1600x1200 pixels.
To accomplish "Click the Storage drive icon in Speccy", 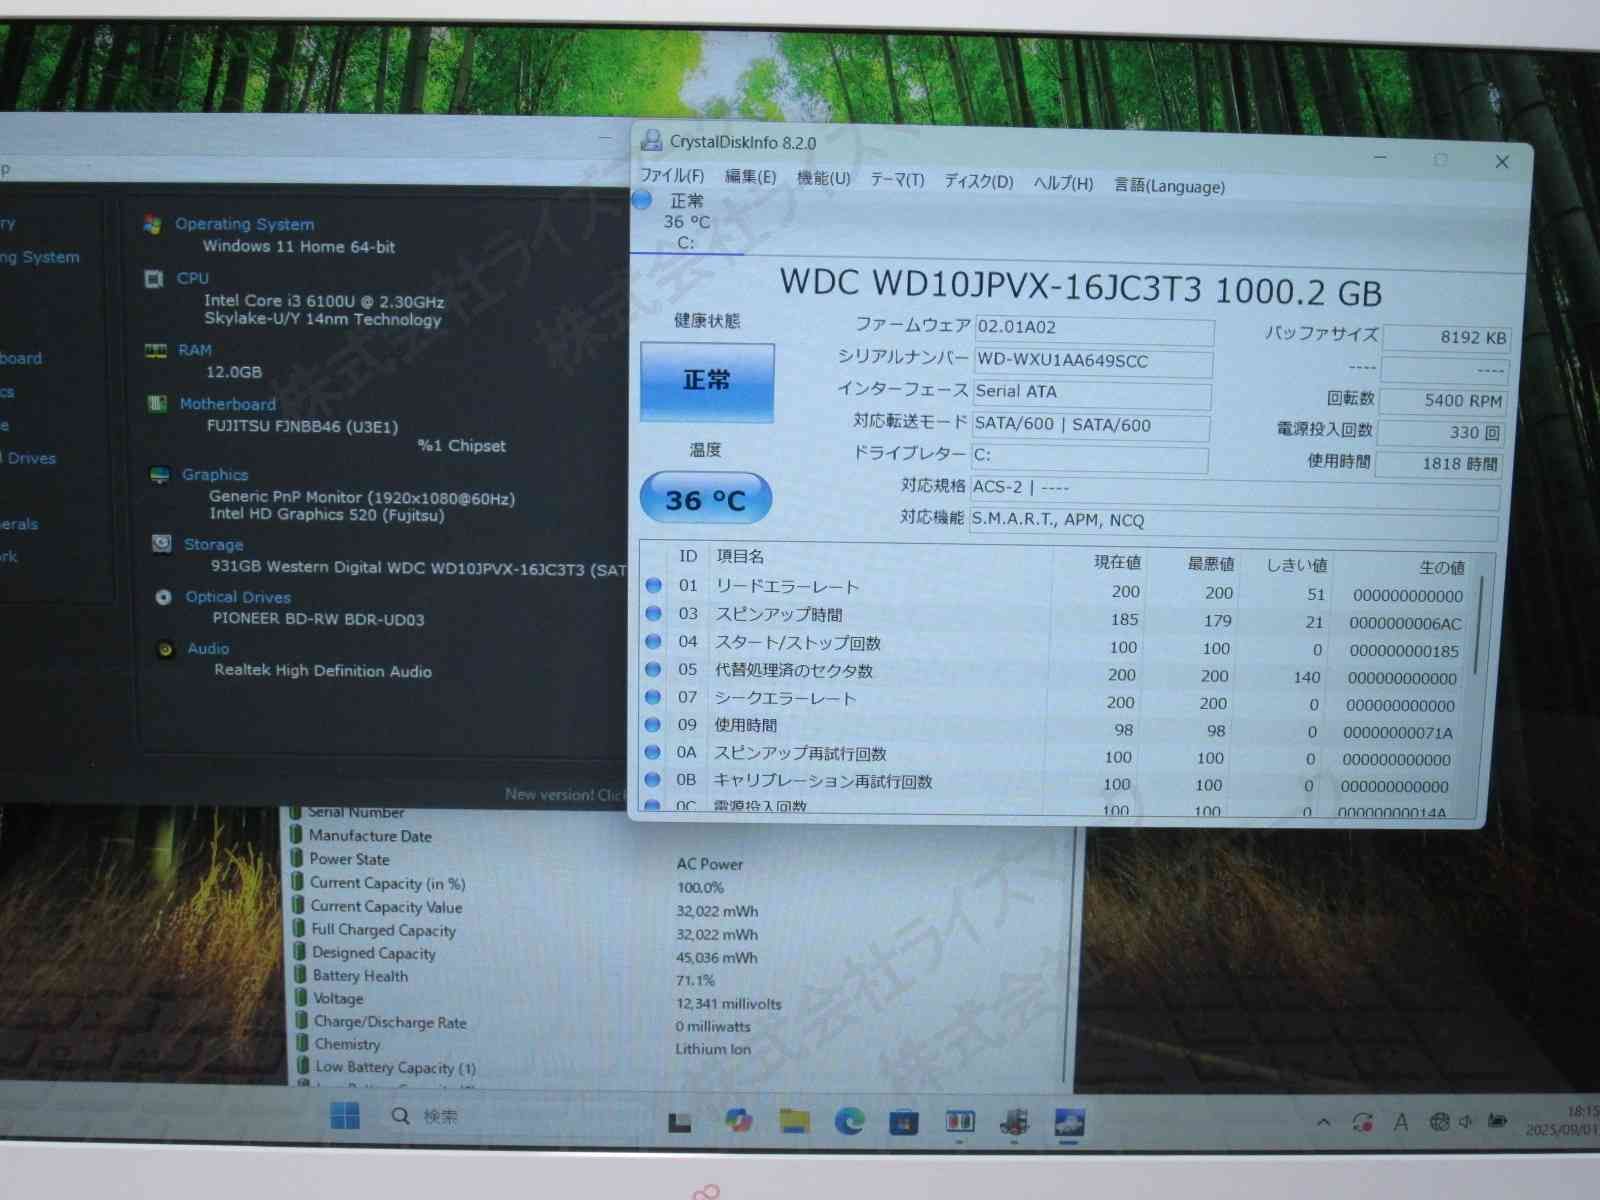I will click(161, 544).
